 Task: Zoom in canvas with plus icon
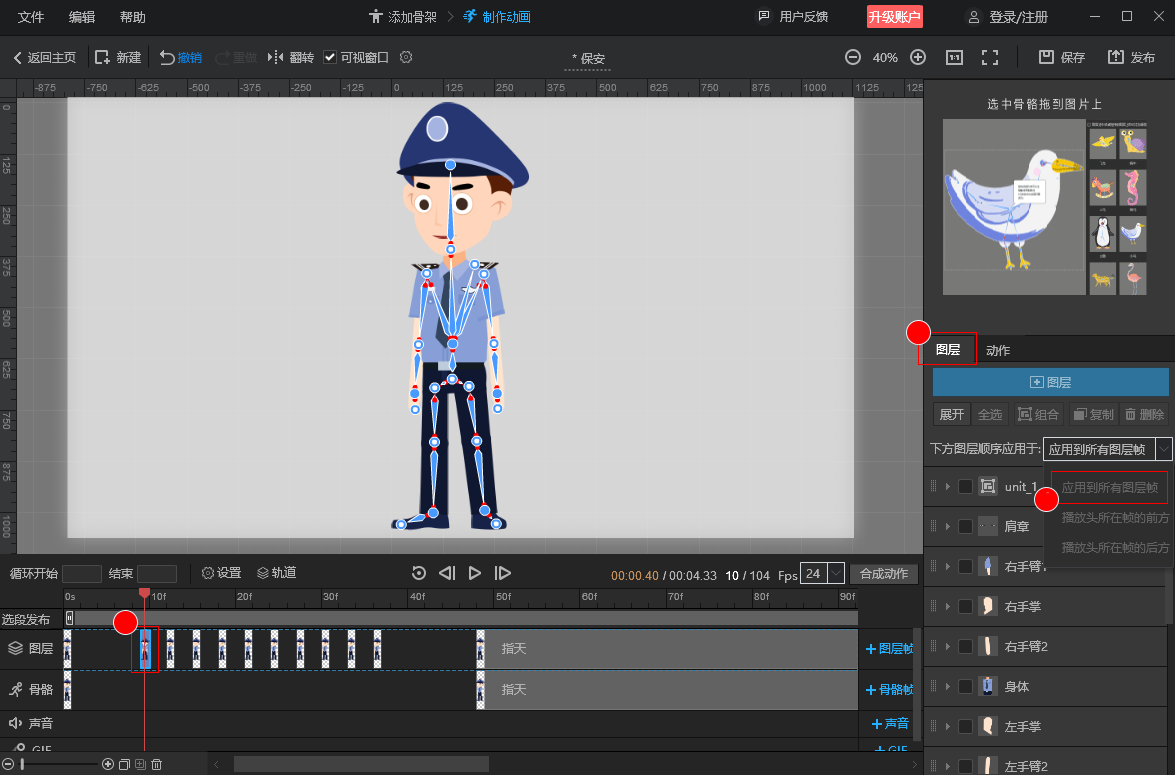coord(918,58)
